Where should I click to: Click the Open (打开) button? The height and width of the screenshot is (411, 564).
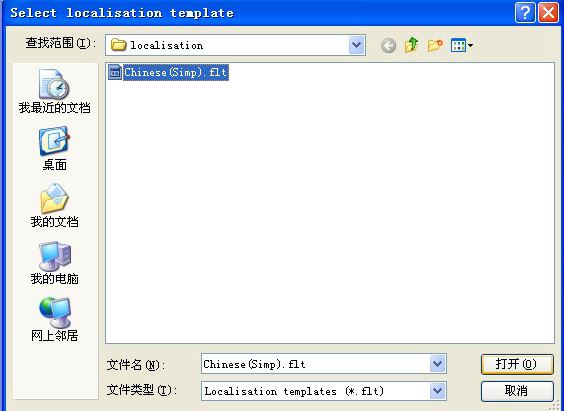point(517,364)
